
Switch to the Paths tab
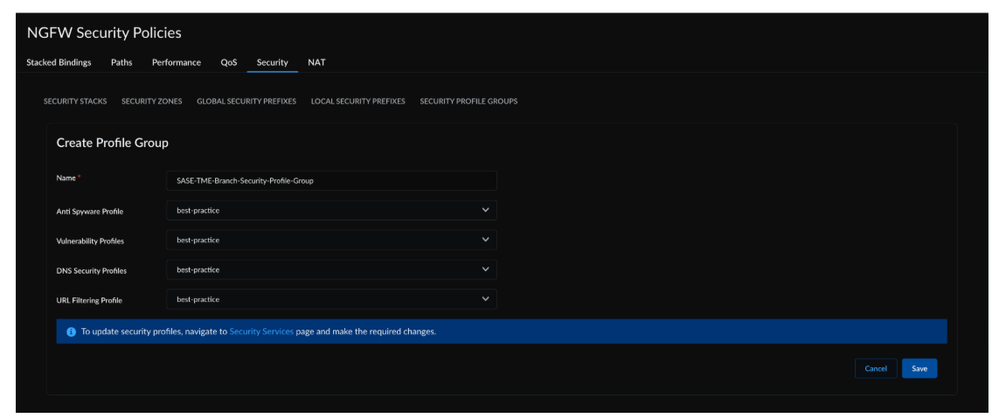pyautogui.click(x=122, y=62)
